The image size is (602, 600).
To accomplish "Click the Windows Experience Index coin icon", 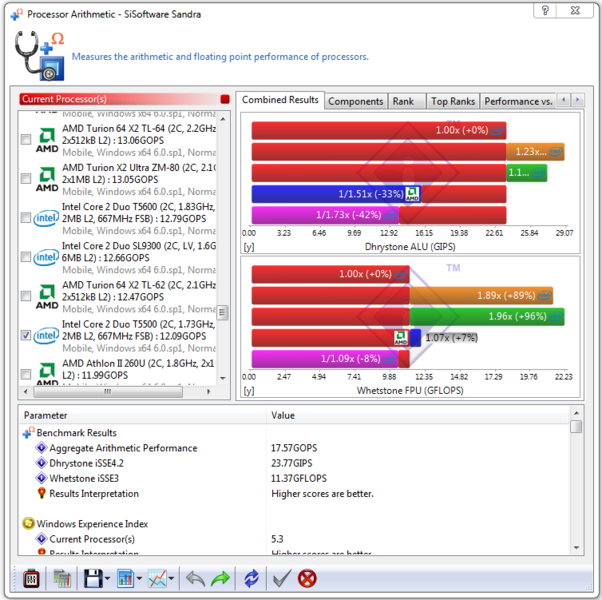I will [28, 523].
